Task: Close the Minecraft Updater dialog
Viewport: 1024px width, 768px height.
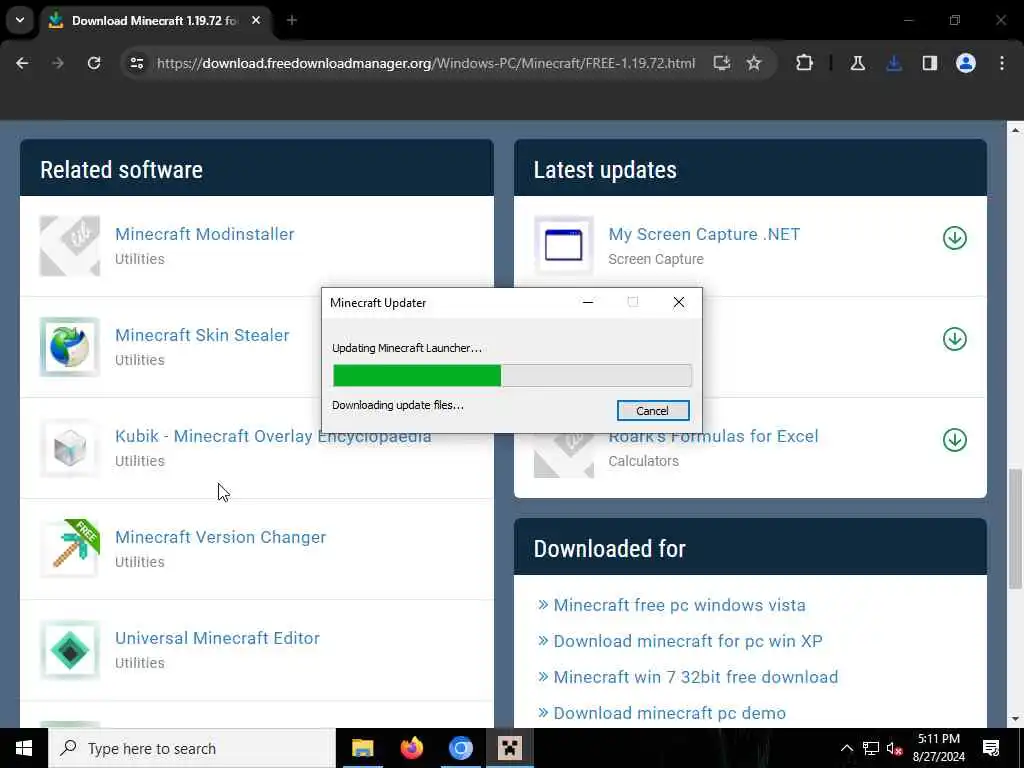Action: [679, 302]
